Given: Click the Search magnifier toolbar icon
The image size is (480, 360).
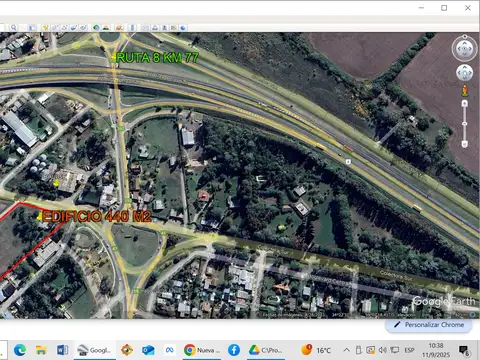Looking at the screenshot, I should click(x=13, y=28).
